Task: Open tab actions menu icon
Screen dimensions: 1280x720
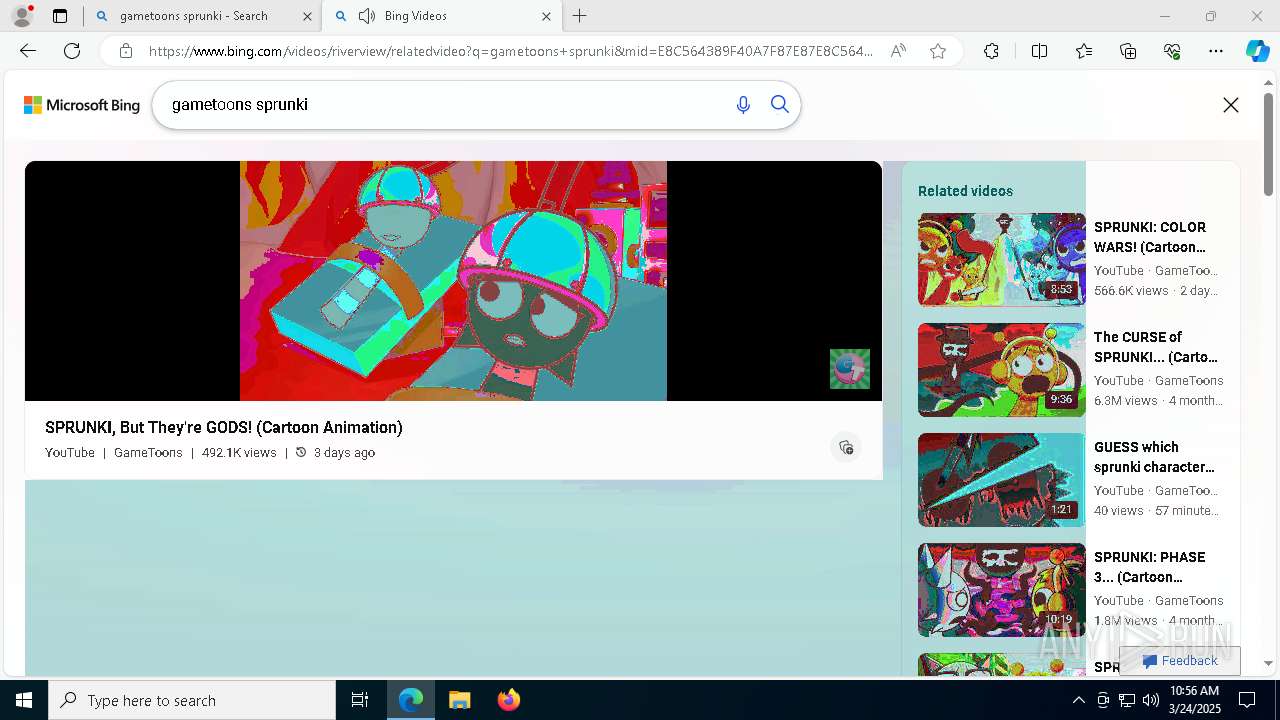Action: (60, 16)
